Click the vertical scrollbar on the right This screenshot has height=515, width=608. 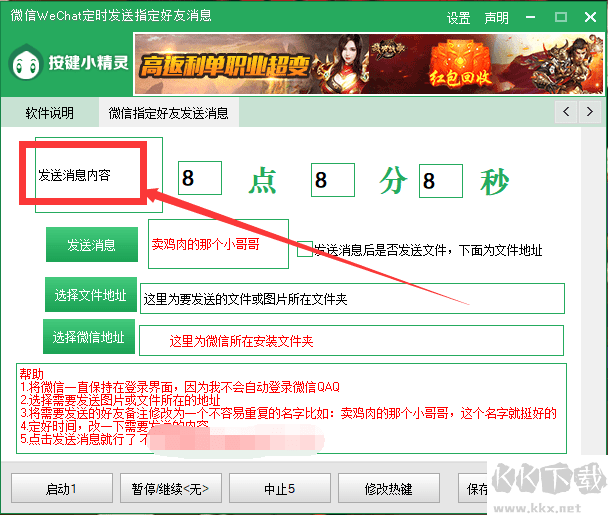click(593, 291)
